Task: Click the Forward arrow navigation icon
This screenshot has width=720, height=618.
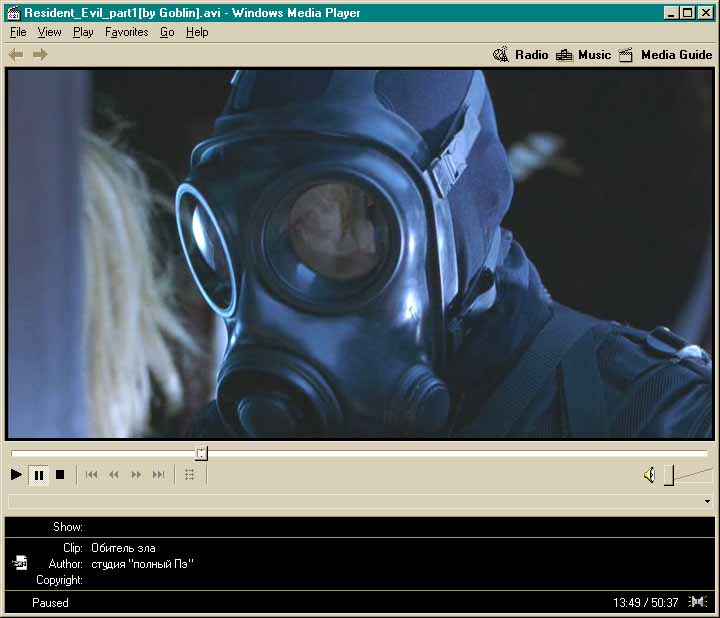Action: click(40, 55)
